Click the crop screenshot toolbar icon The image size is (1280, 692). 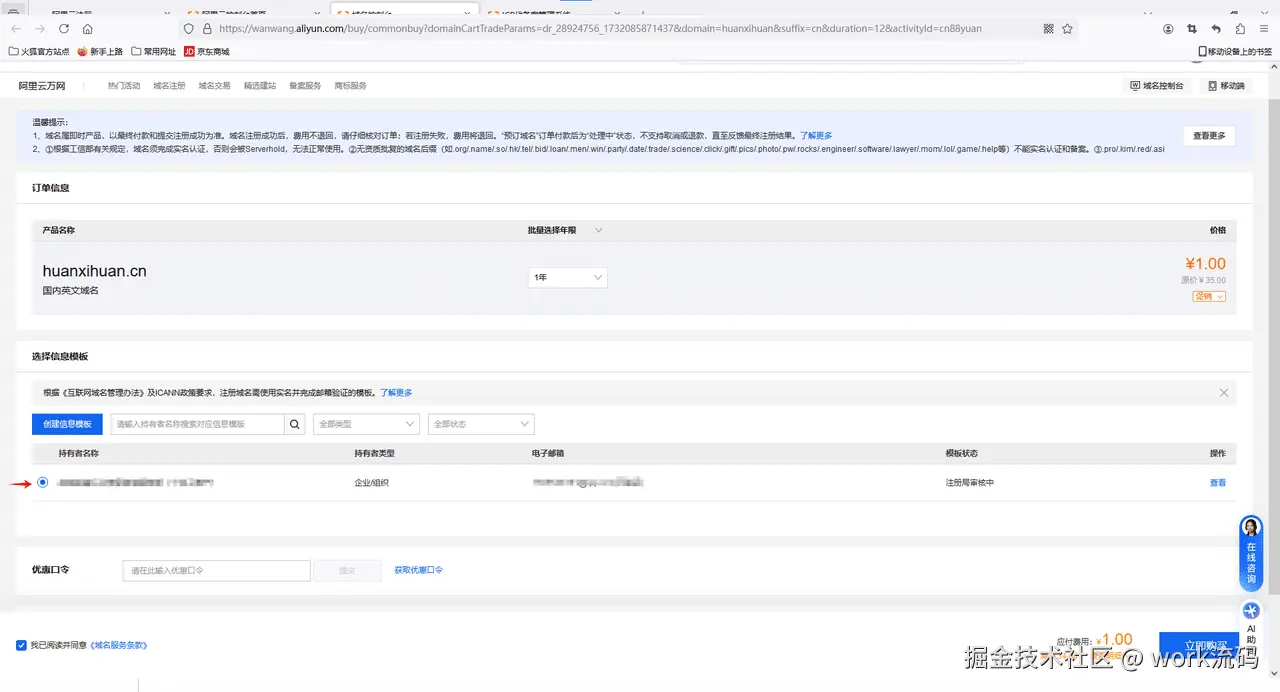click(x=1192, y=29)
